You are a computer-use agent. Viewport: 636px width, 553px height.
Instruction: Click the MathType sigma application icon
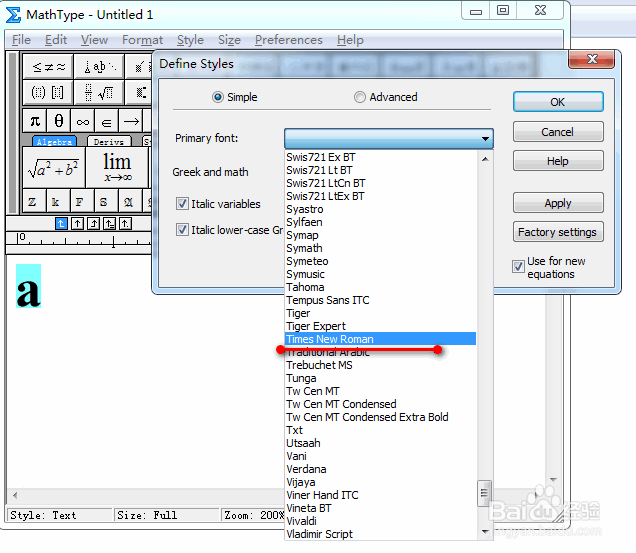pyautogui.click(x=13, y=15)
